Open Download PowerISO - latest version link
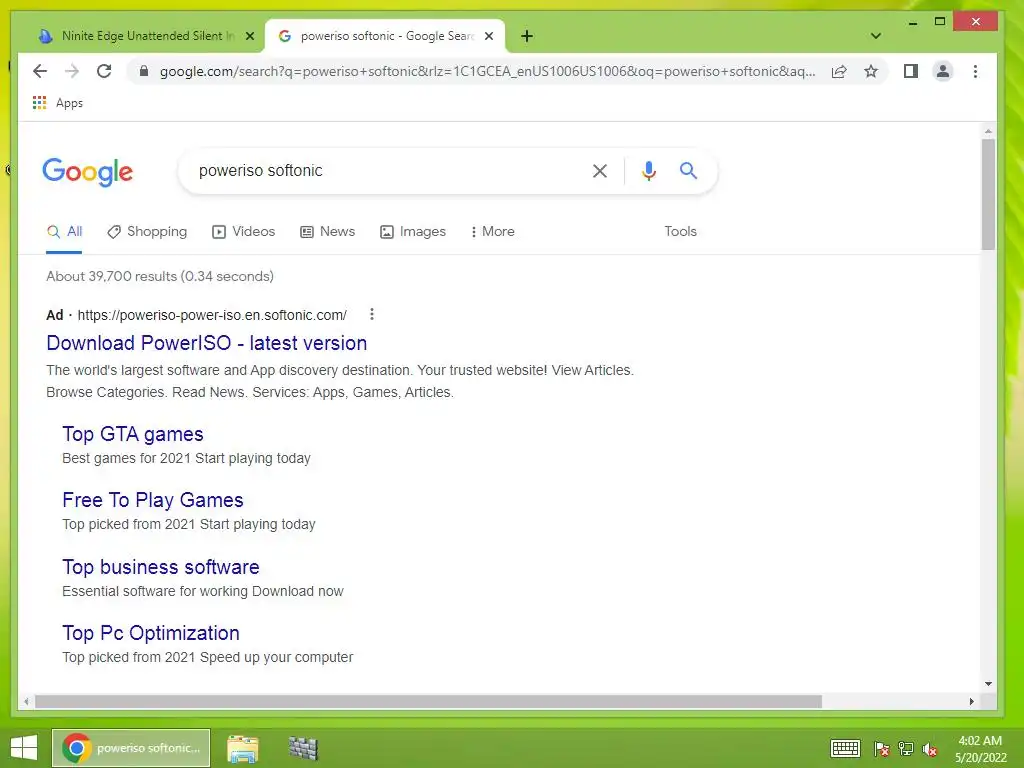 click(206, 343)
